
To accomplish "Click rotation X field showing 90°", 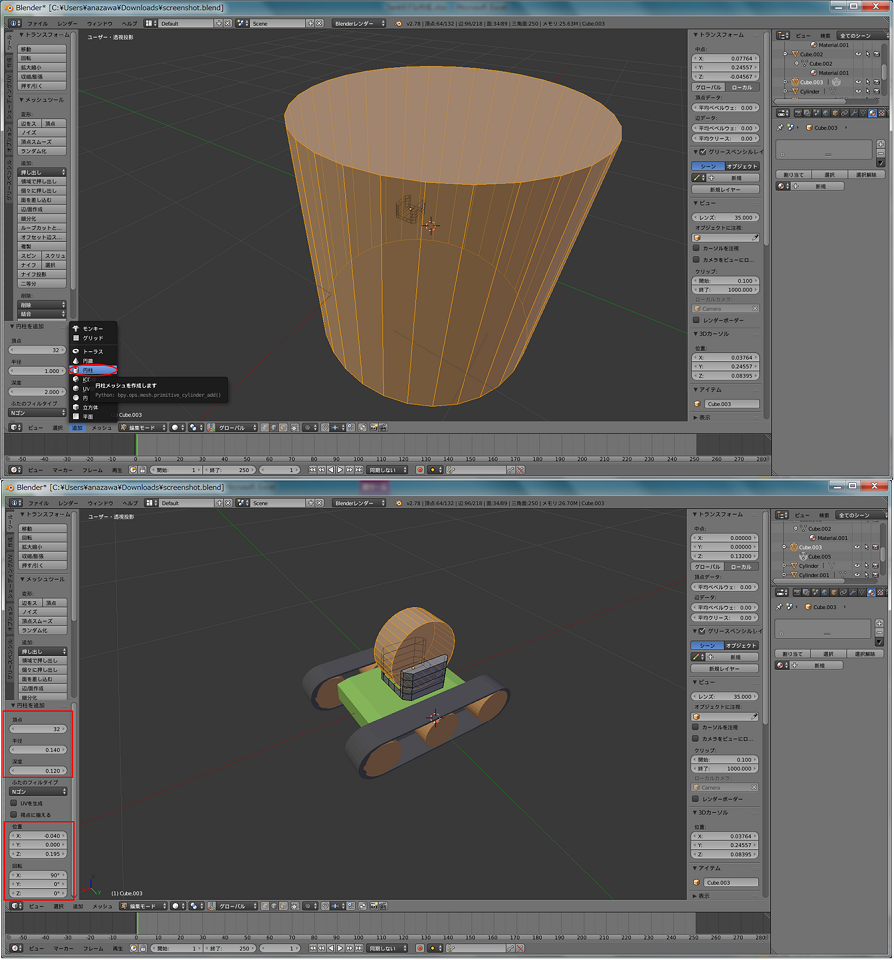I will [x=38, y=874].
